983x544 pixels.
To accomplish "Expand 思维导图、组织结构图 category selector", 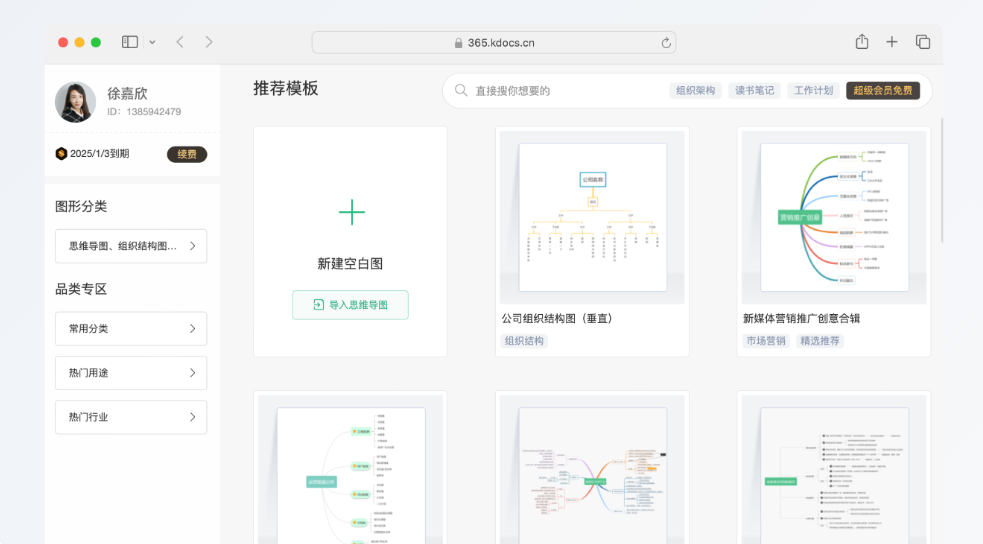I will 131,246.
